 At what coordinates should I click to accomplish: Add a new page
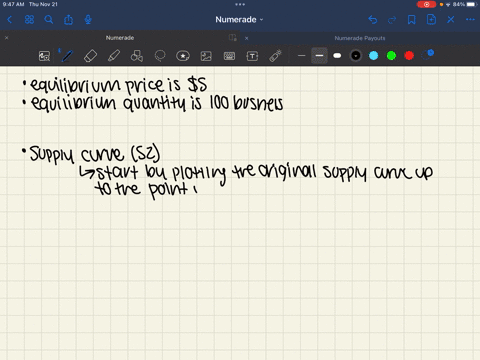pos(431,20)
